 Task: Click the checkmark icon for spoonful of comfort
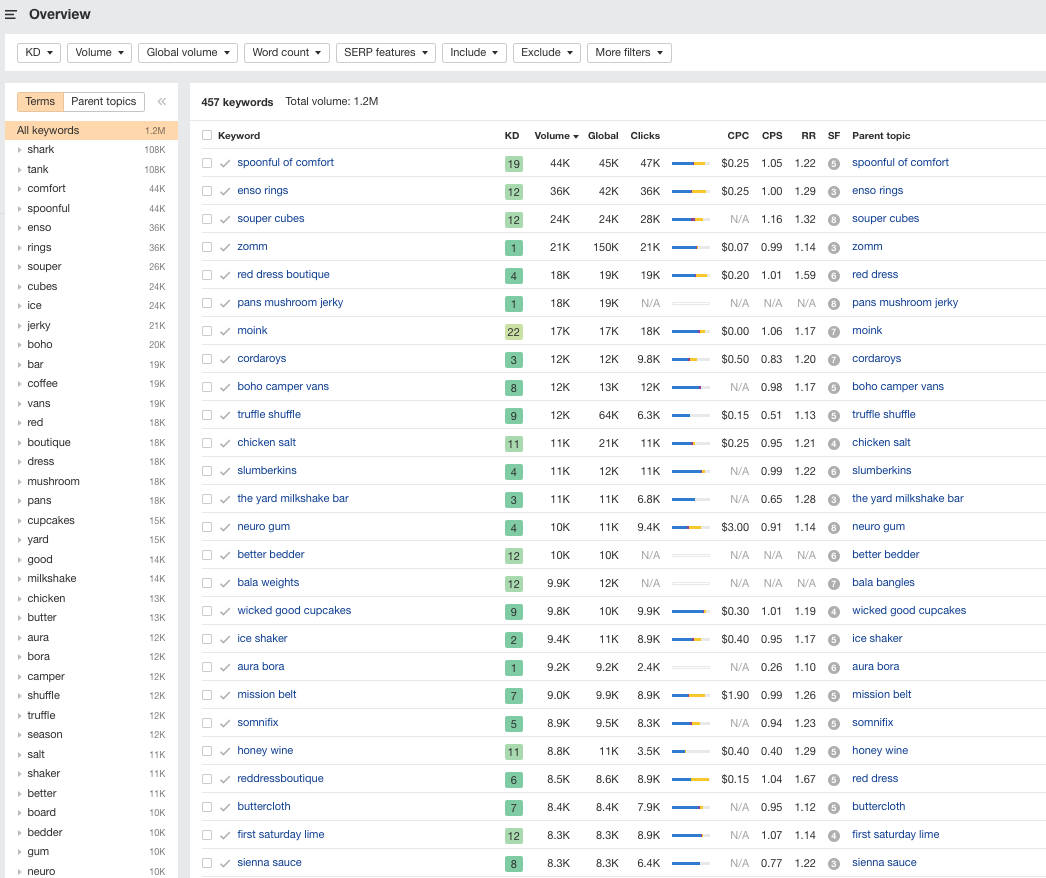pos(225,163)
